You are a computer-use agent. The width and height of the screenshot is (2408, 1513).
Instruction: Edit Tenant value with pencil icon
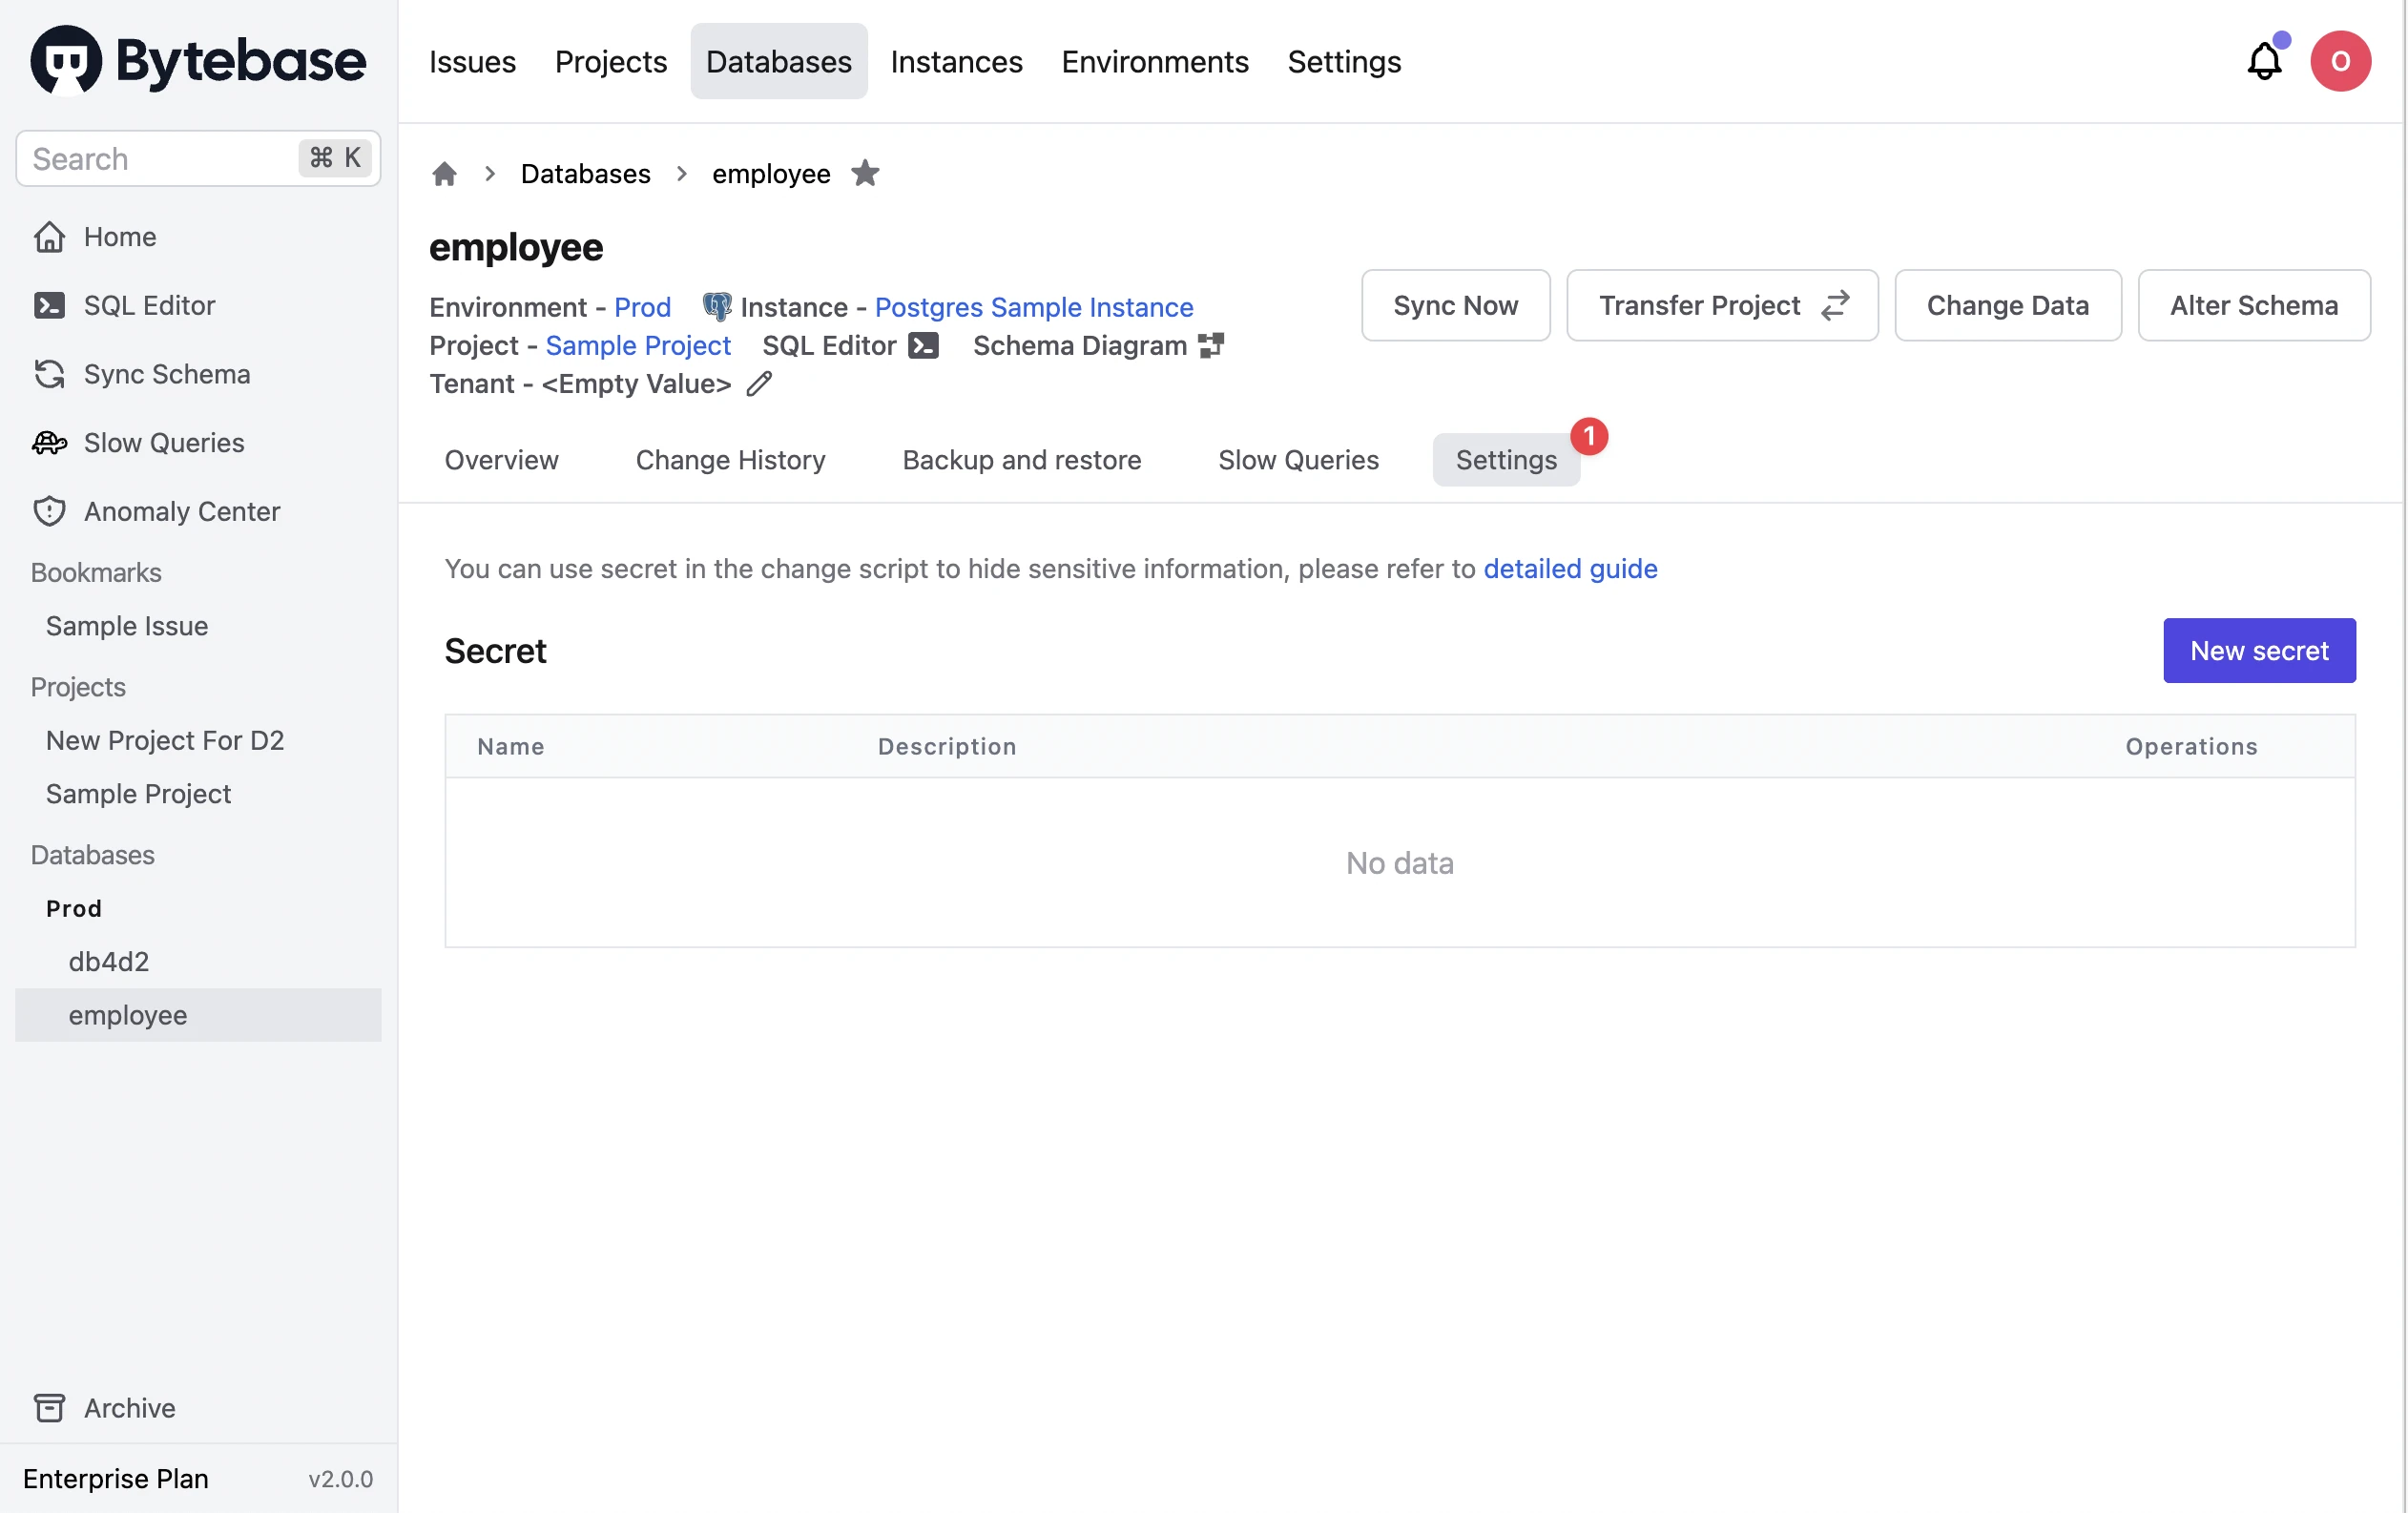click(759, 384)
